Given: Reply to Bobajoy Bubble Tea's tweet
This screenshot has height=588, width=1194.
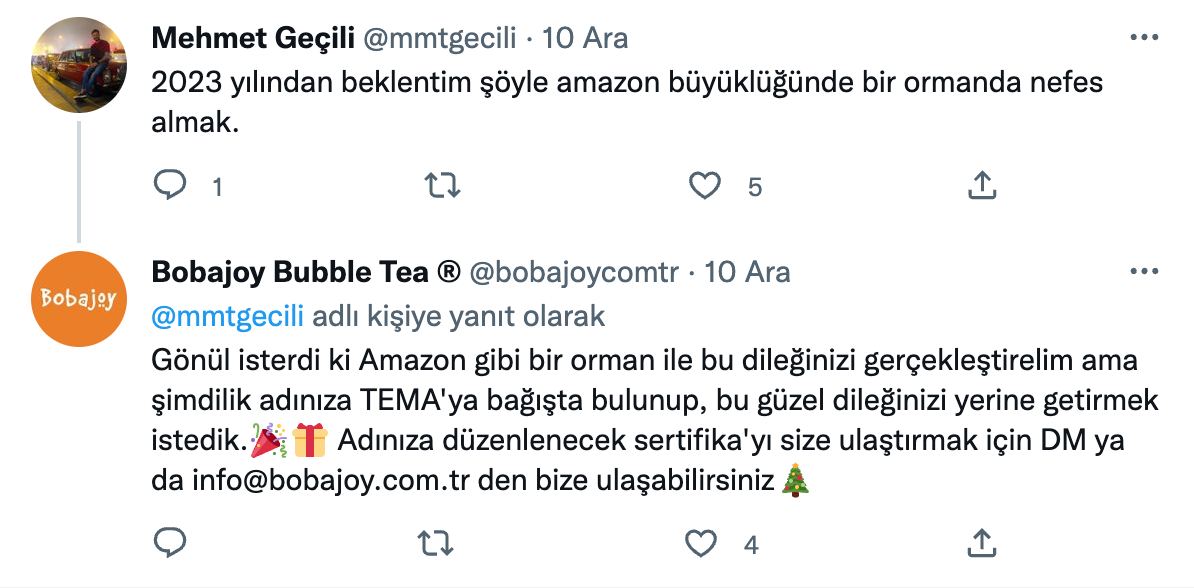Looking at the screenshot, I should (170, 543).
